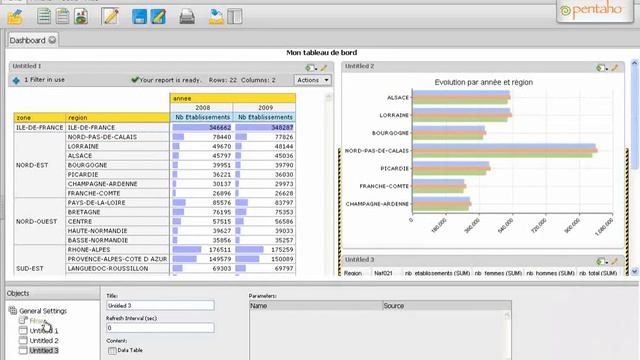The image size is (640, 360).
Task: Click the Source column header in Parameters
Action: [x=447, y=306]
